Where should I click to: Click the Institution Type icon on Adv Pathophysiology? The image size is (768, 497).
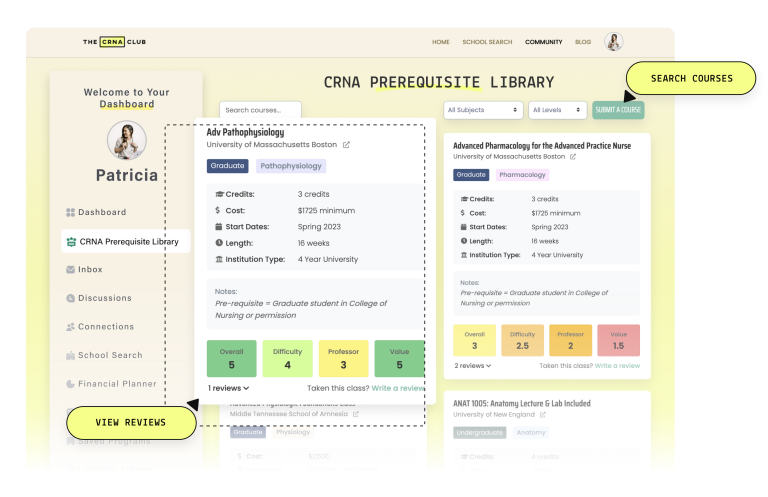tap(219, 259)
